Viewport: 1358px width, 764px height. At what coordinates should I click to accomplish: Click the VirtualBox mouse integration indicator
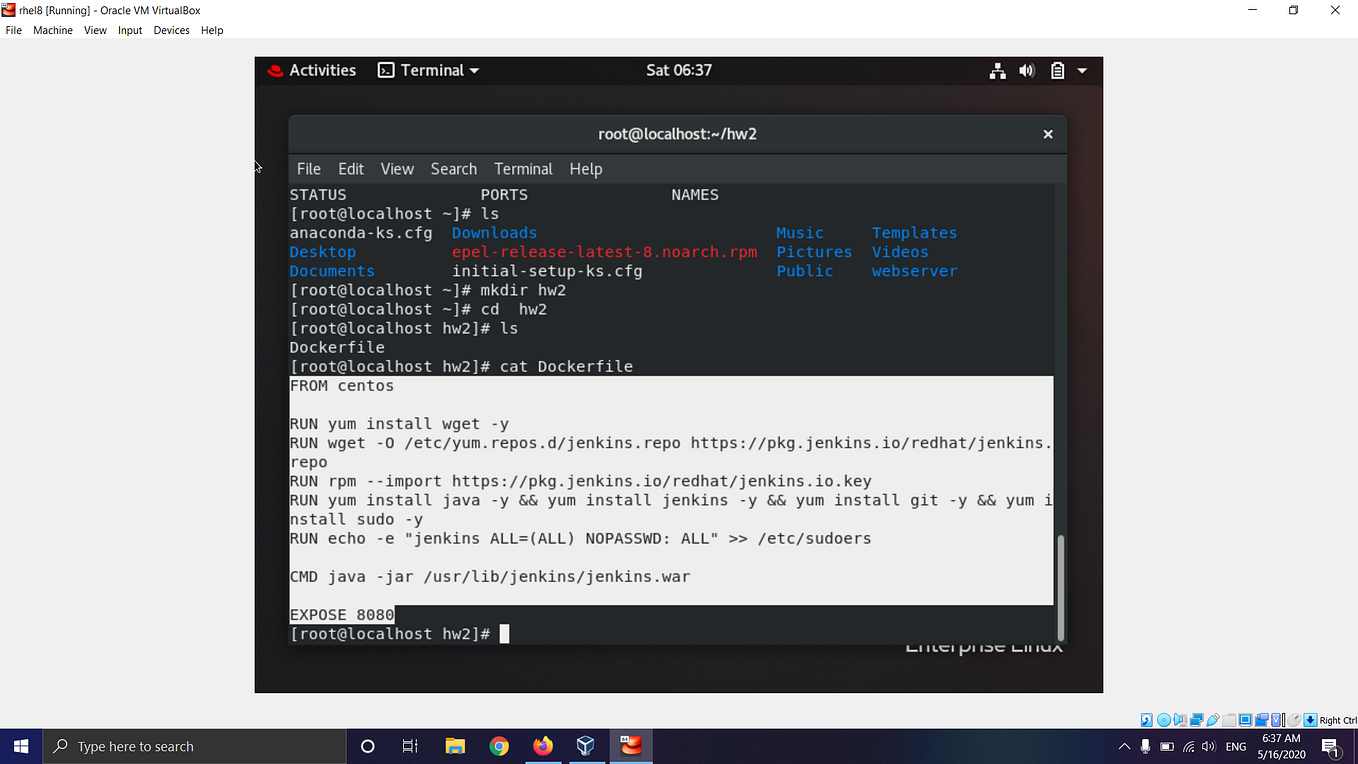[x=1294, y=720]
